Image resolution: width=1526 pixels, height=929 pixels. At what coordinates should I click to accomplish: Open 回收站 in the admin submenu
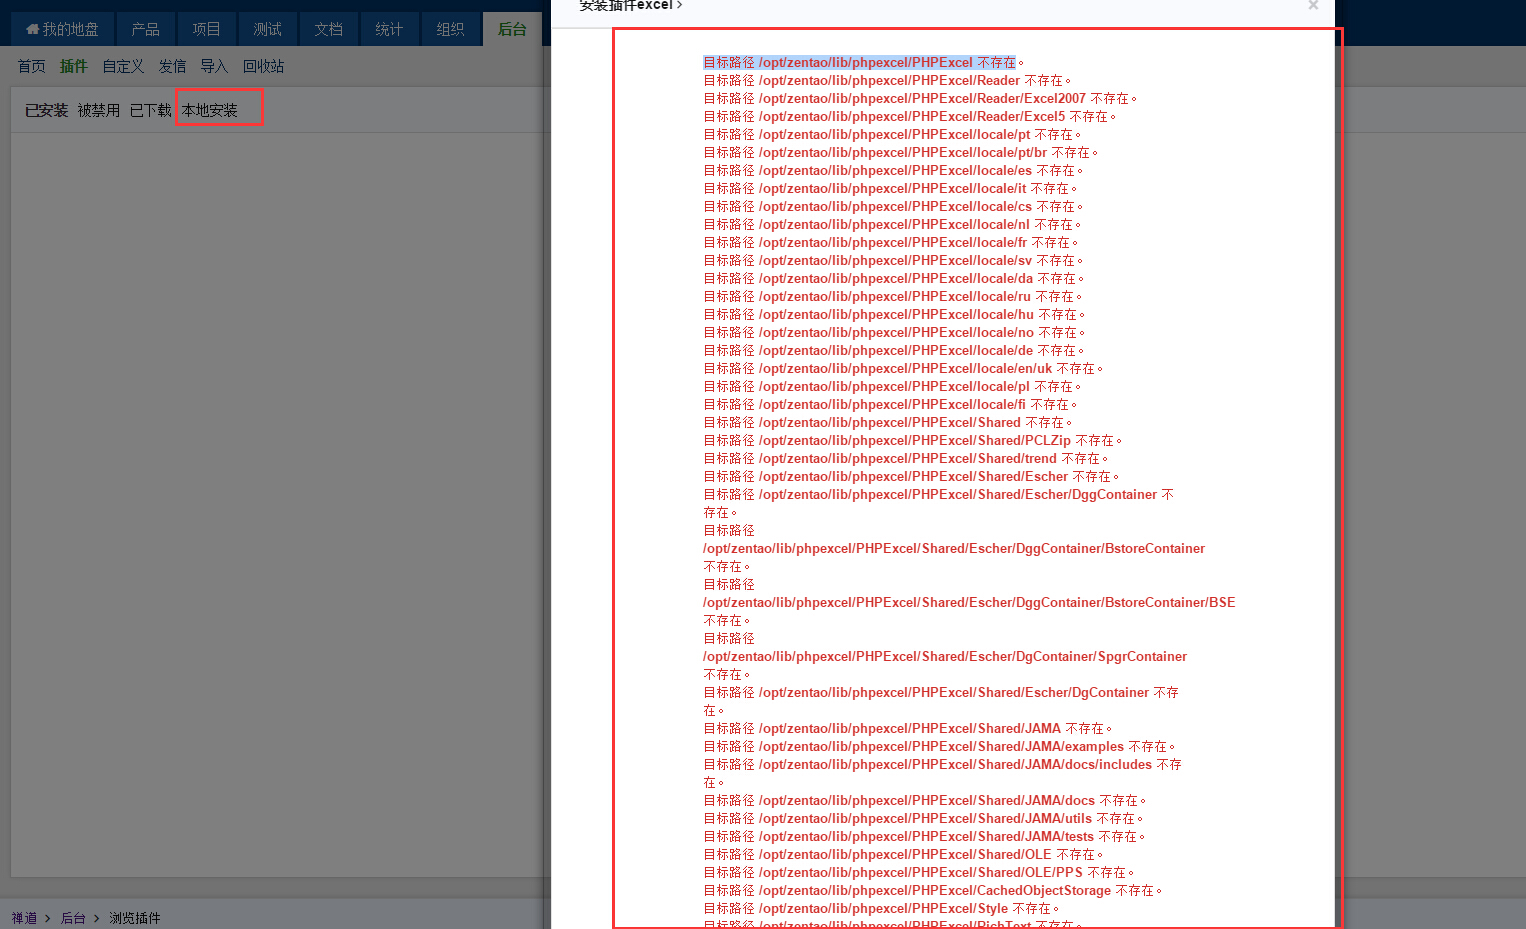(263, 66)
